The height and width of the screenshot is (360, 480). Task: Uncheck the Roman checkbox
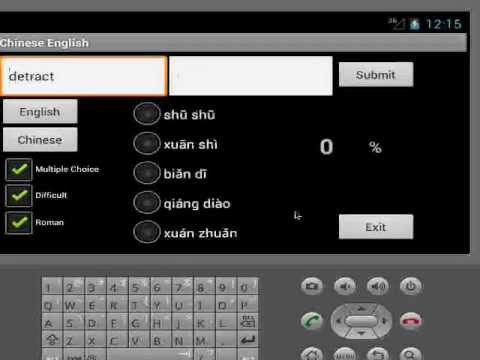(x=19, y=222)
